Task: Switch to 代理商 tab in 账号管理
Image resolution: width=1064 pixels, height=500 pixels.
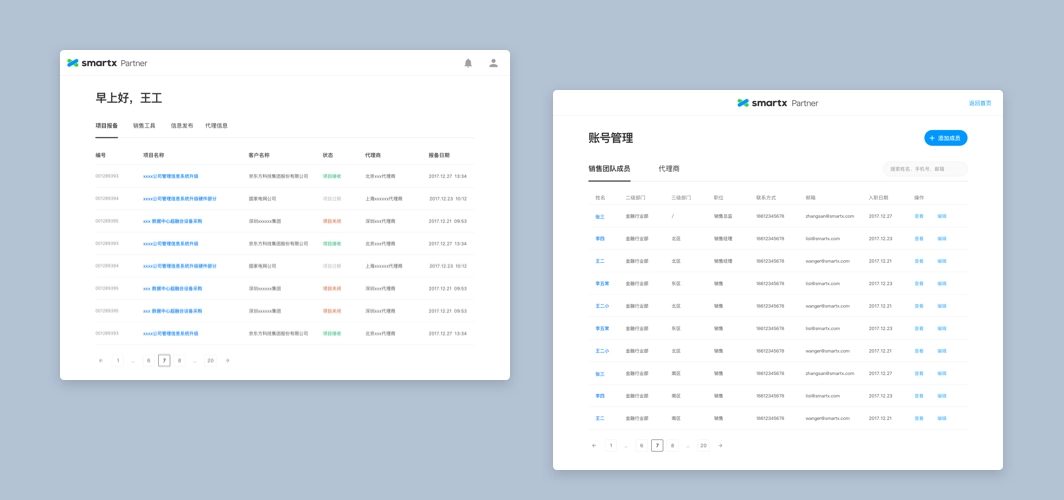Action: pos(669,169)
